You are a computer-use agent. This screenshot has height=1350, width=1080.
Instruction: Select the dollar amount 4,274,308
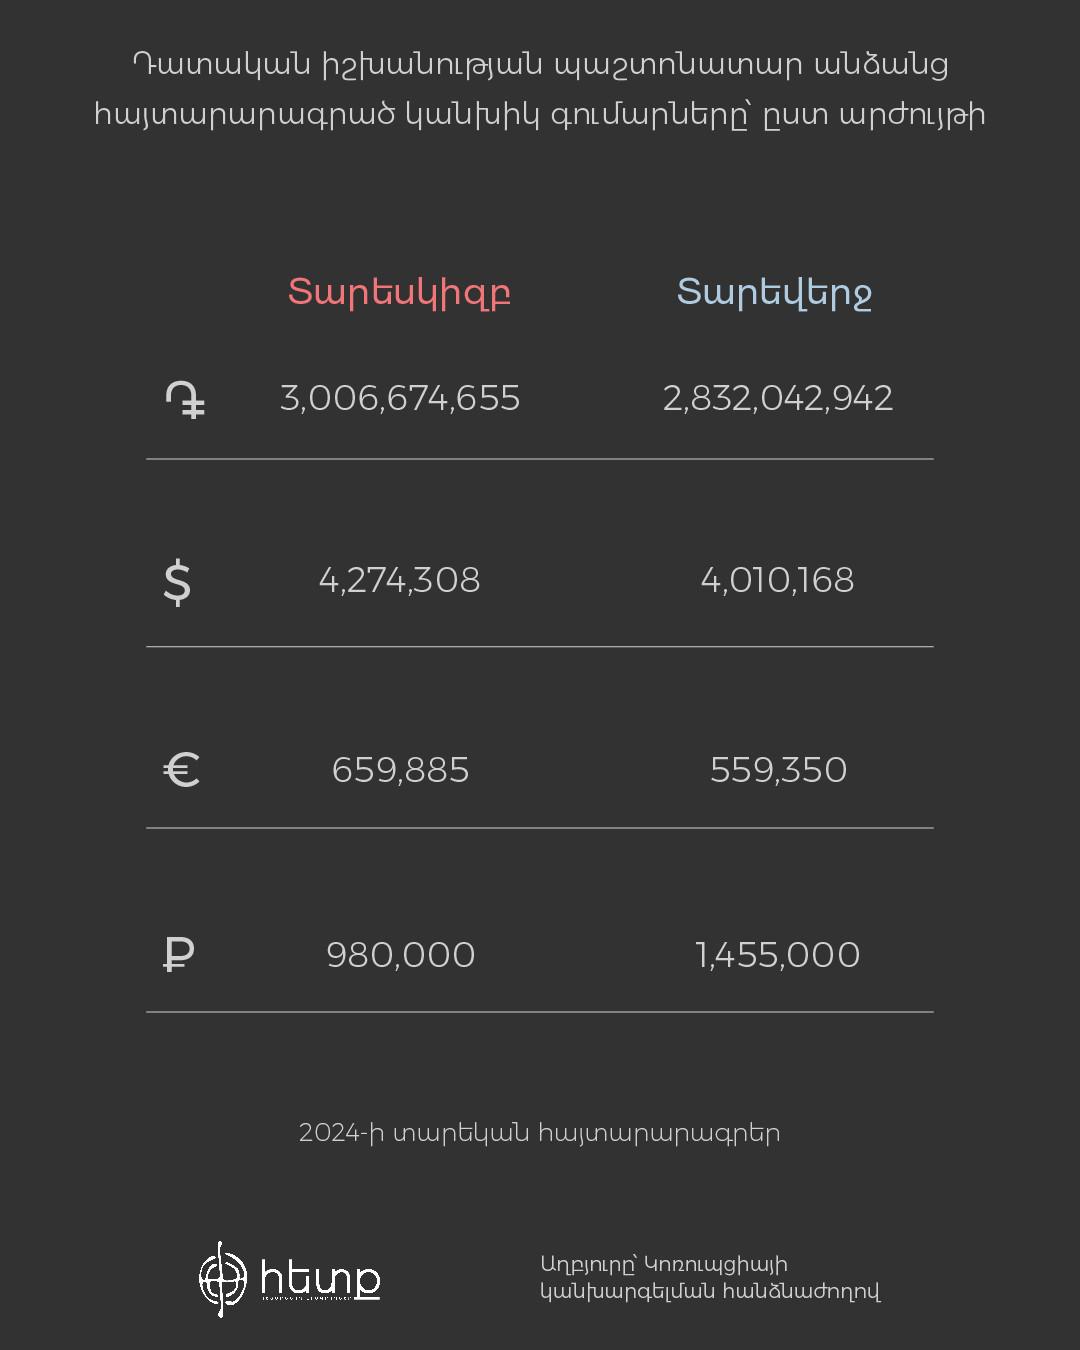pos(399,580)
